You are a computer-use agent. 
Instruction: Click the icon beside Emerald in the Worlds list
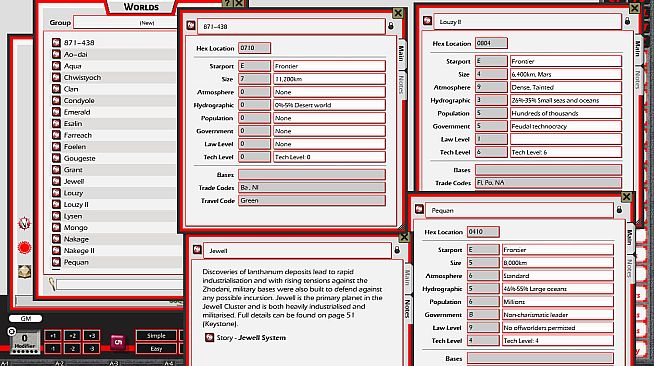point(56,112)
